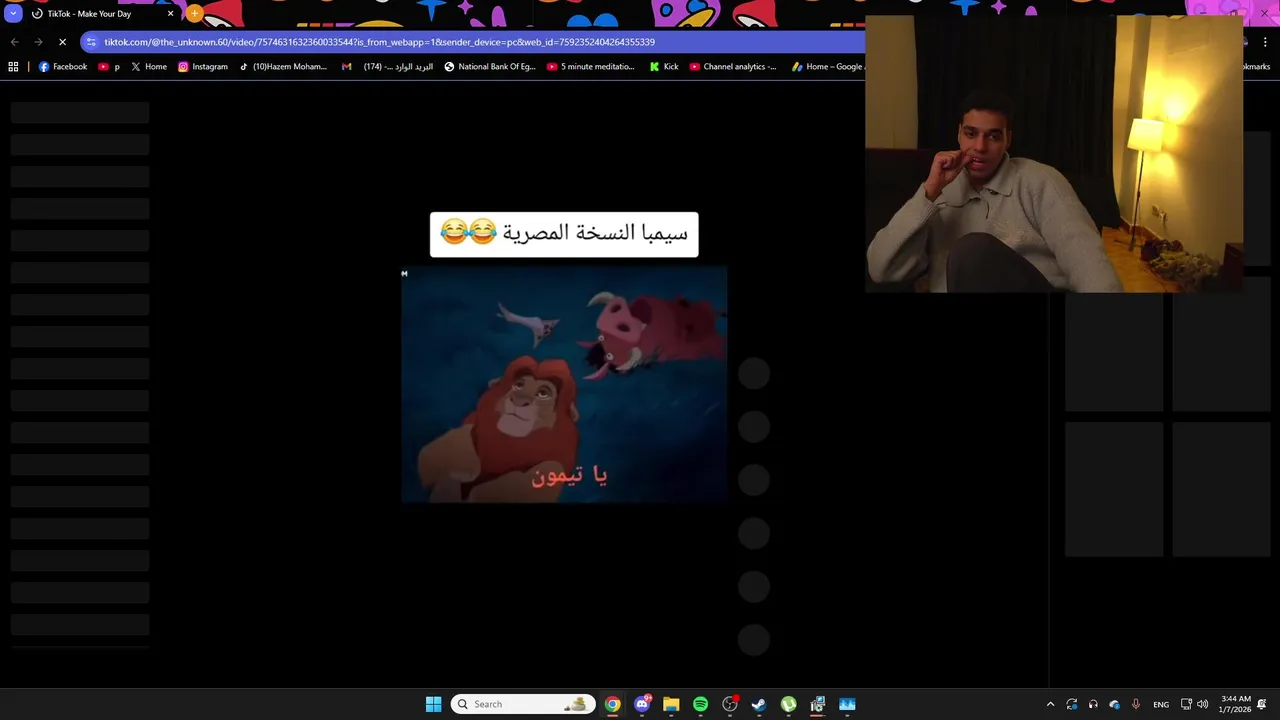Open the notifications bell icon
Image resolution: width=1280 pixels, height=720 pixels.
coord(1262,704)
